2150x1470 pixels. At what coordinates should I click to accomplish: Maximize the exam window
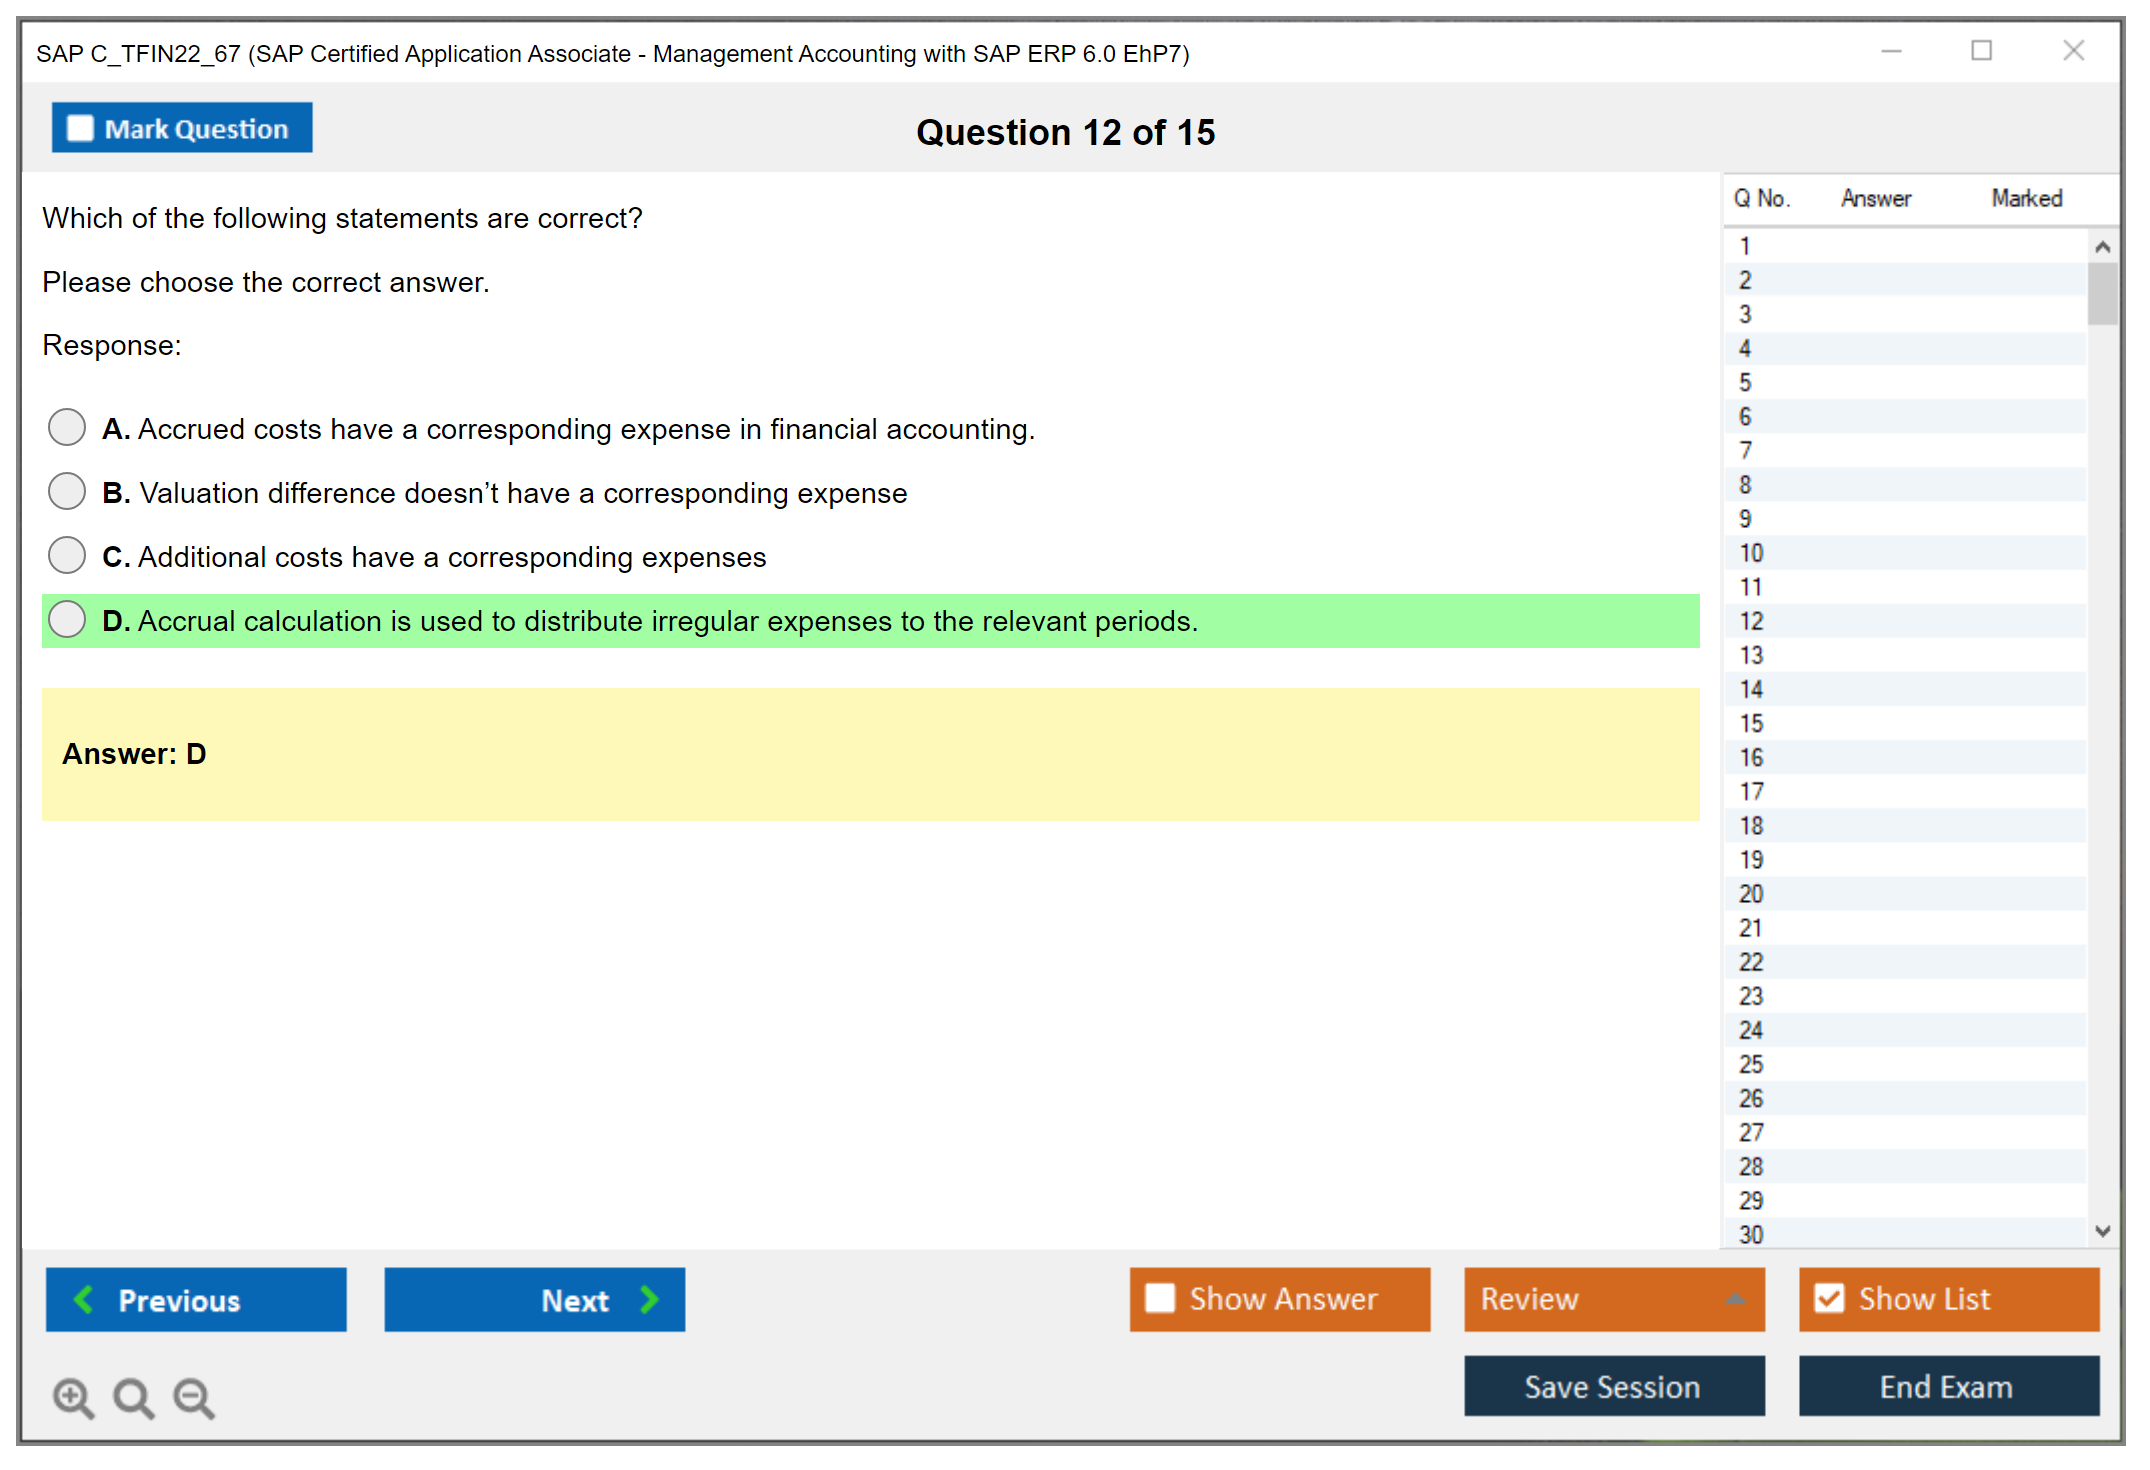click(x=1981, y=51)
